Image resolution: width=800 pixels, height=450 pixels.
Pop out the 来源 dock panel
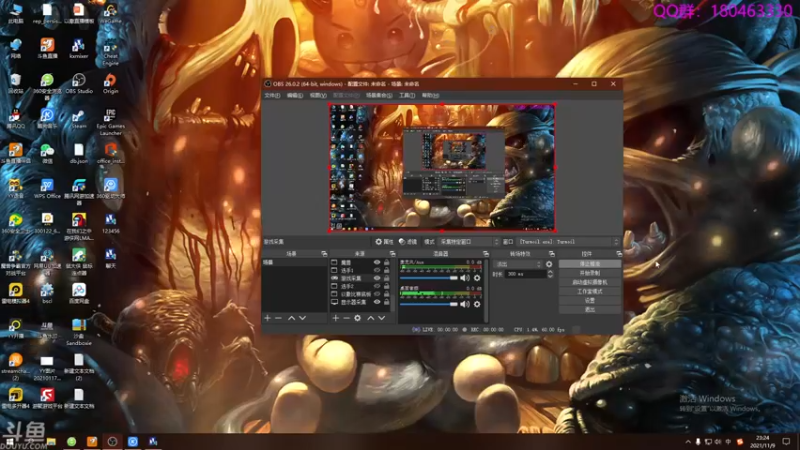click(392, 254)
